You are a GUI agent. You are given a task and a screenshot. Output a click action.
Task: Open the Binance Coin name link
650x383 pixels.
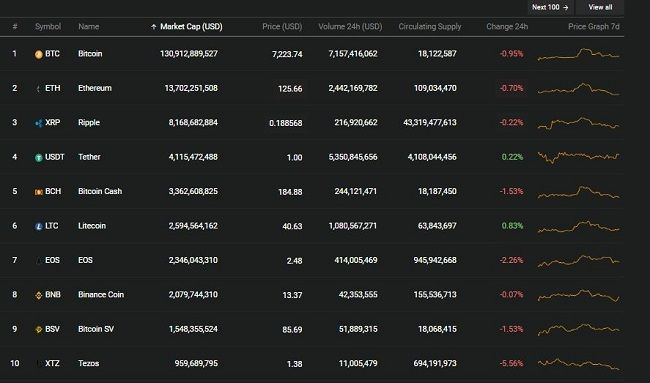pyautogui.click(x=101, y=294)
